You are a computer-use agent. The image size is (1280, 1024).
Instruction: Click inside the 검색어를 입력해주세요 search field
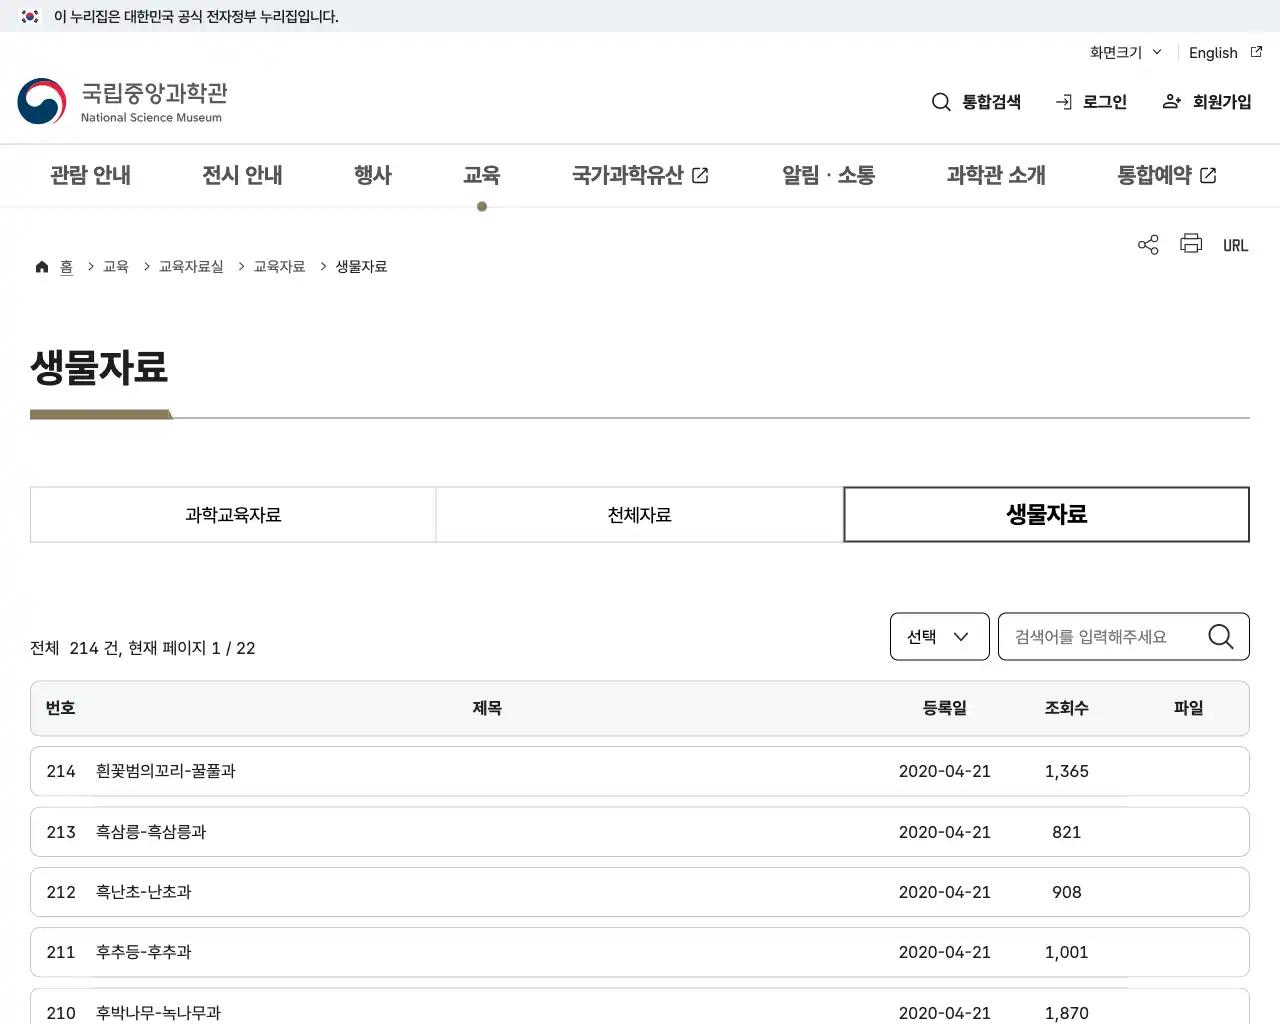pyautogui.click(x=1100, y=636)
